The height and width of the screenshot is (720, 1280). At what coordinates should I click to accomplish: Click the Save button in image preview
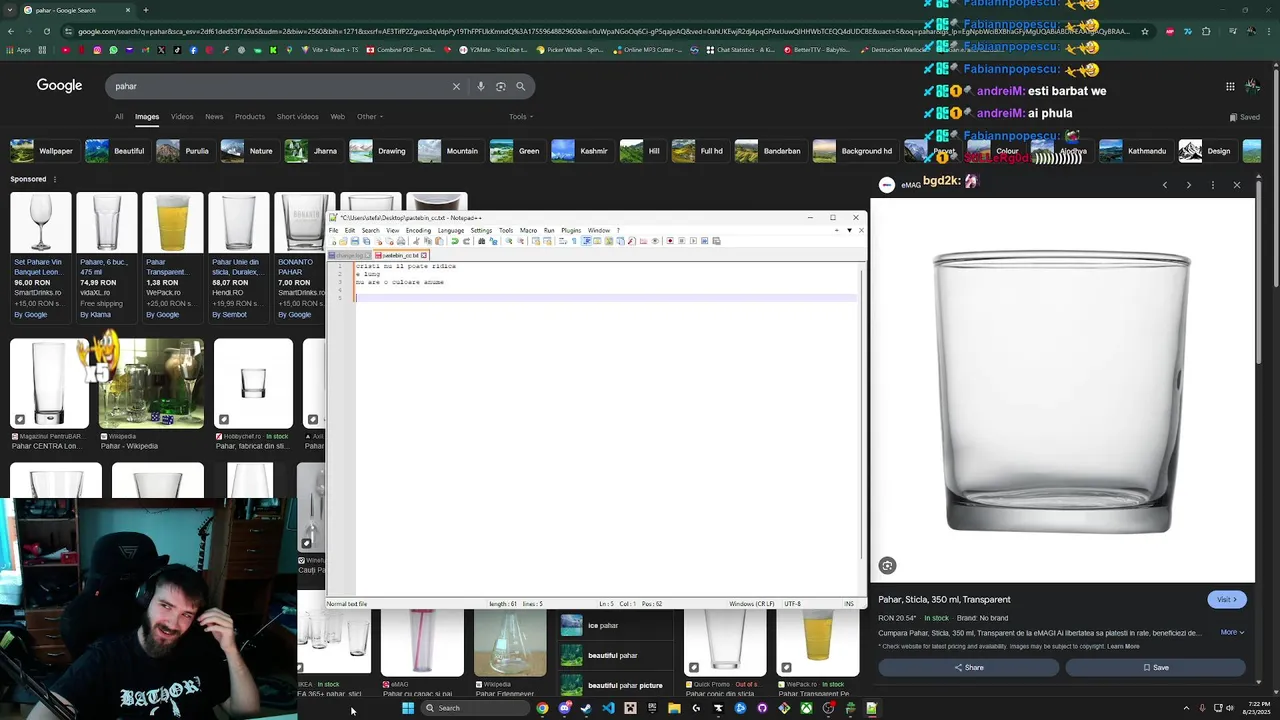(x=1156, y=667)
